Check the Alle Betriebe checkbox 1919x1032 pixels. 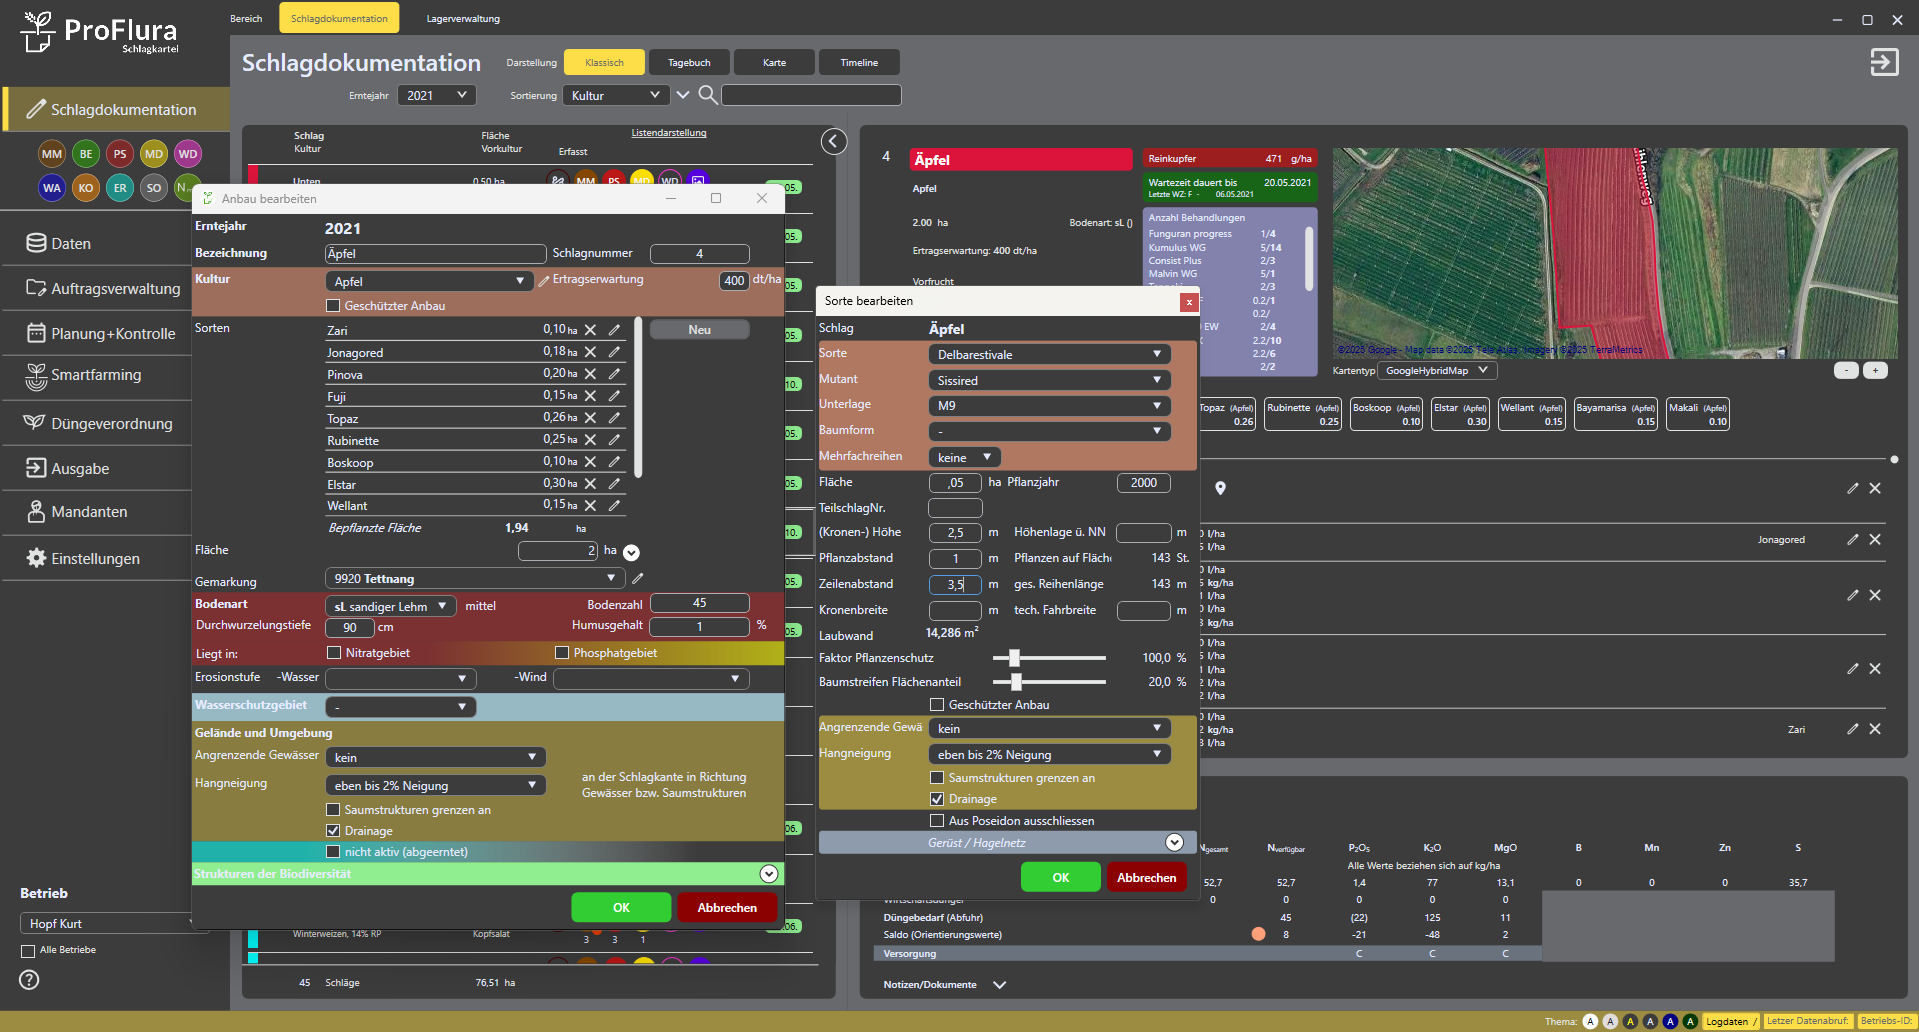coord(28,951)
